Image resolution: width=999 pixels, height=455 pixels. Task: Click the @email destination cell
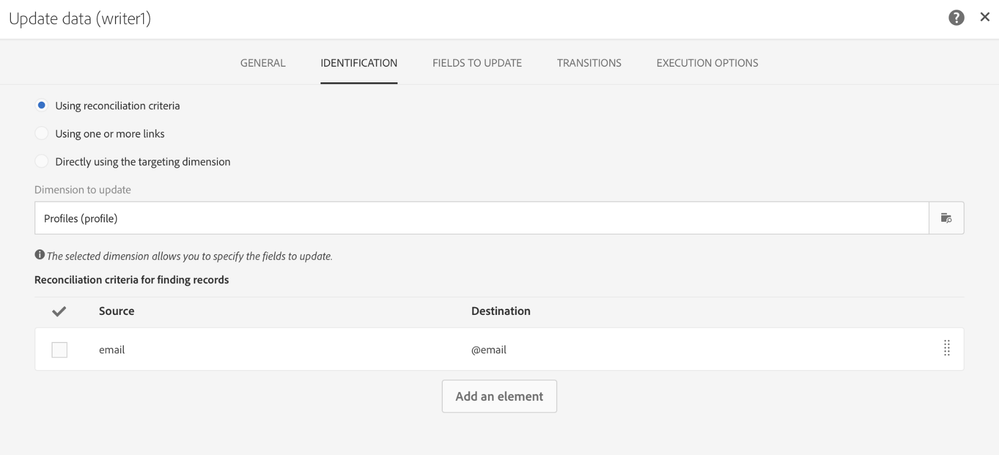point(489,350)
